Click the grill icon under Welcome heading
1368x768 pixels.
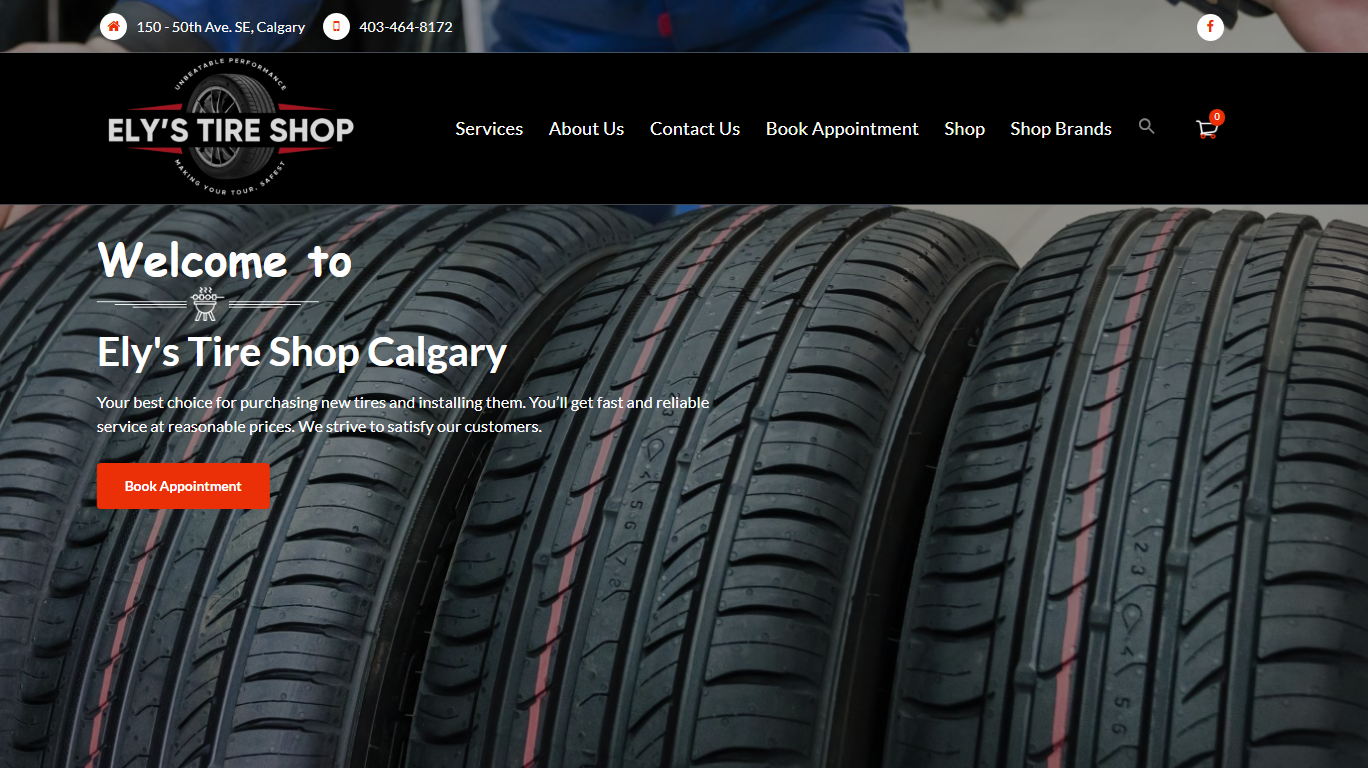[x=205, y=303]
